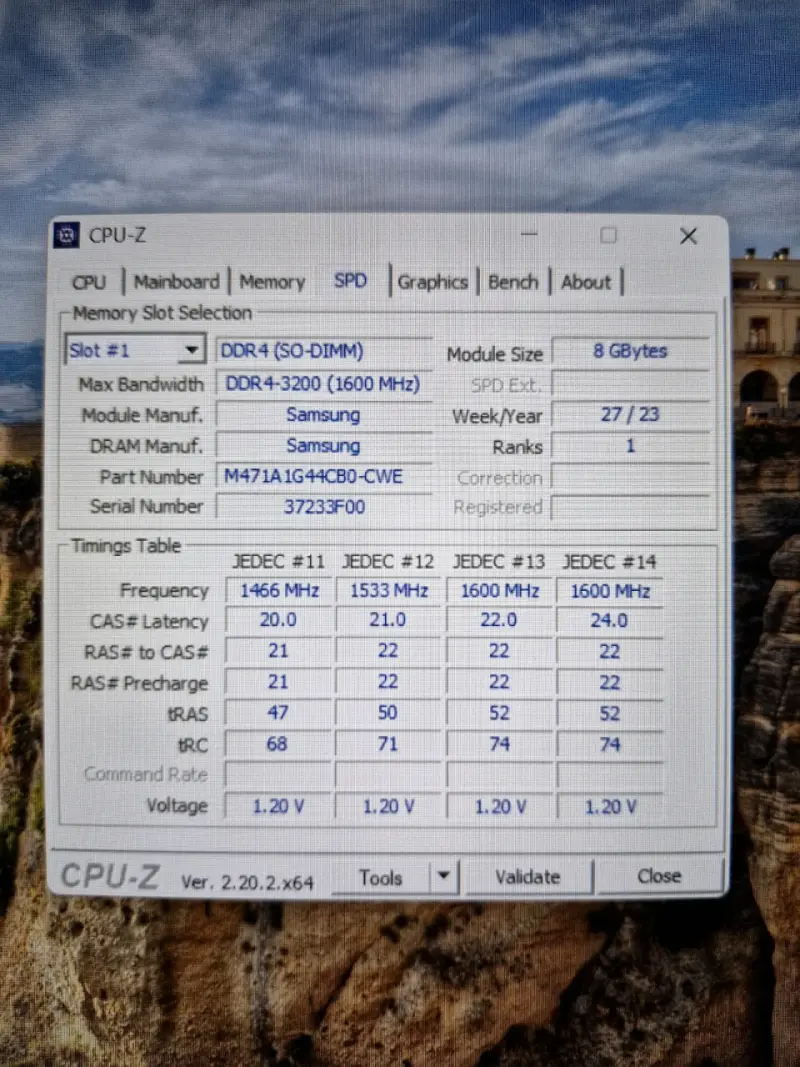The image size is (800, 1067).
Task: Click the JEDEC #14 column header
Action: 609,561
